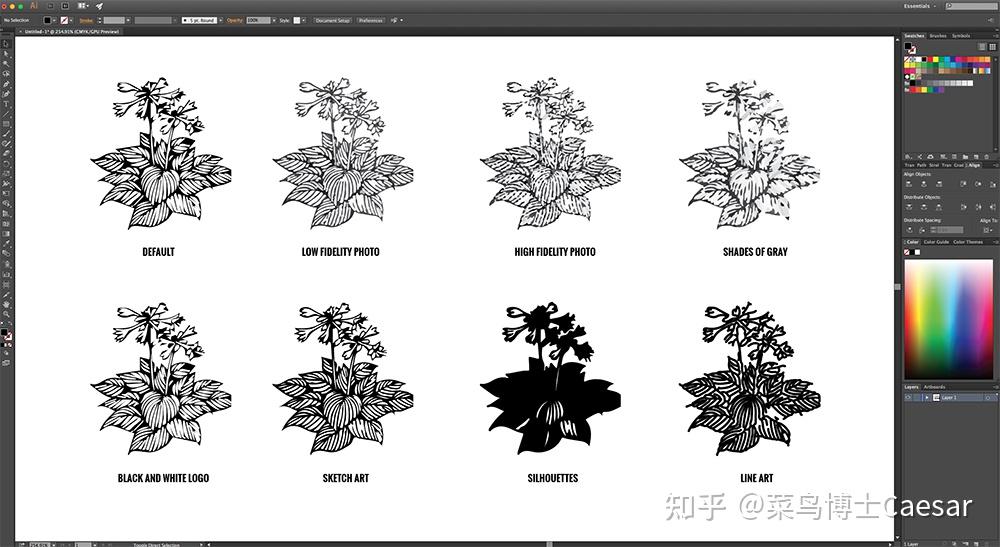1000x547 pixels.
Task: Open the brush definition dropdown (5 pt. Round)
Action: [x=221, y=20]
